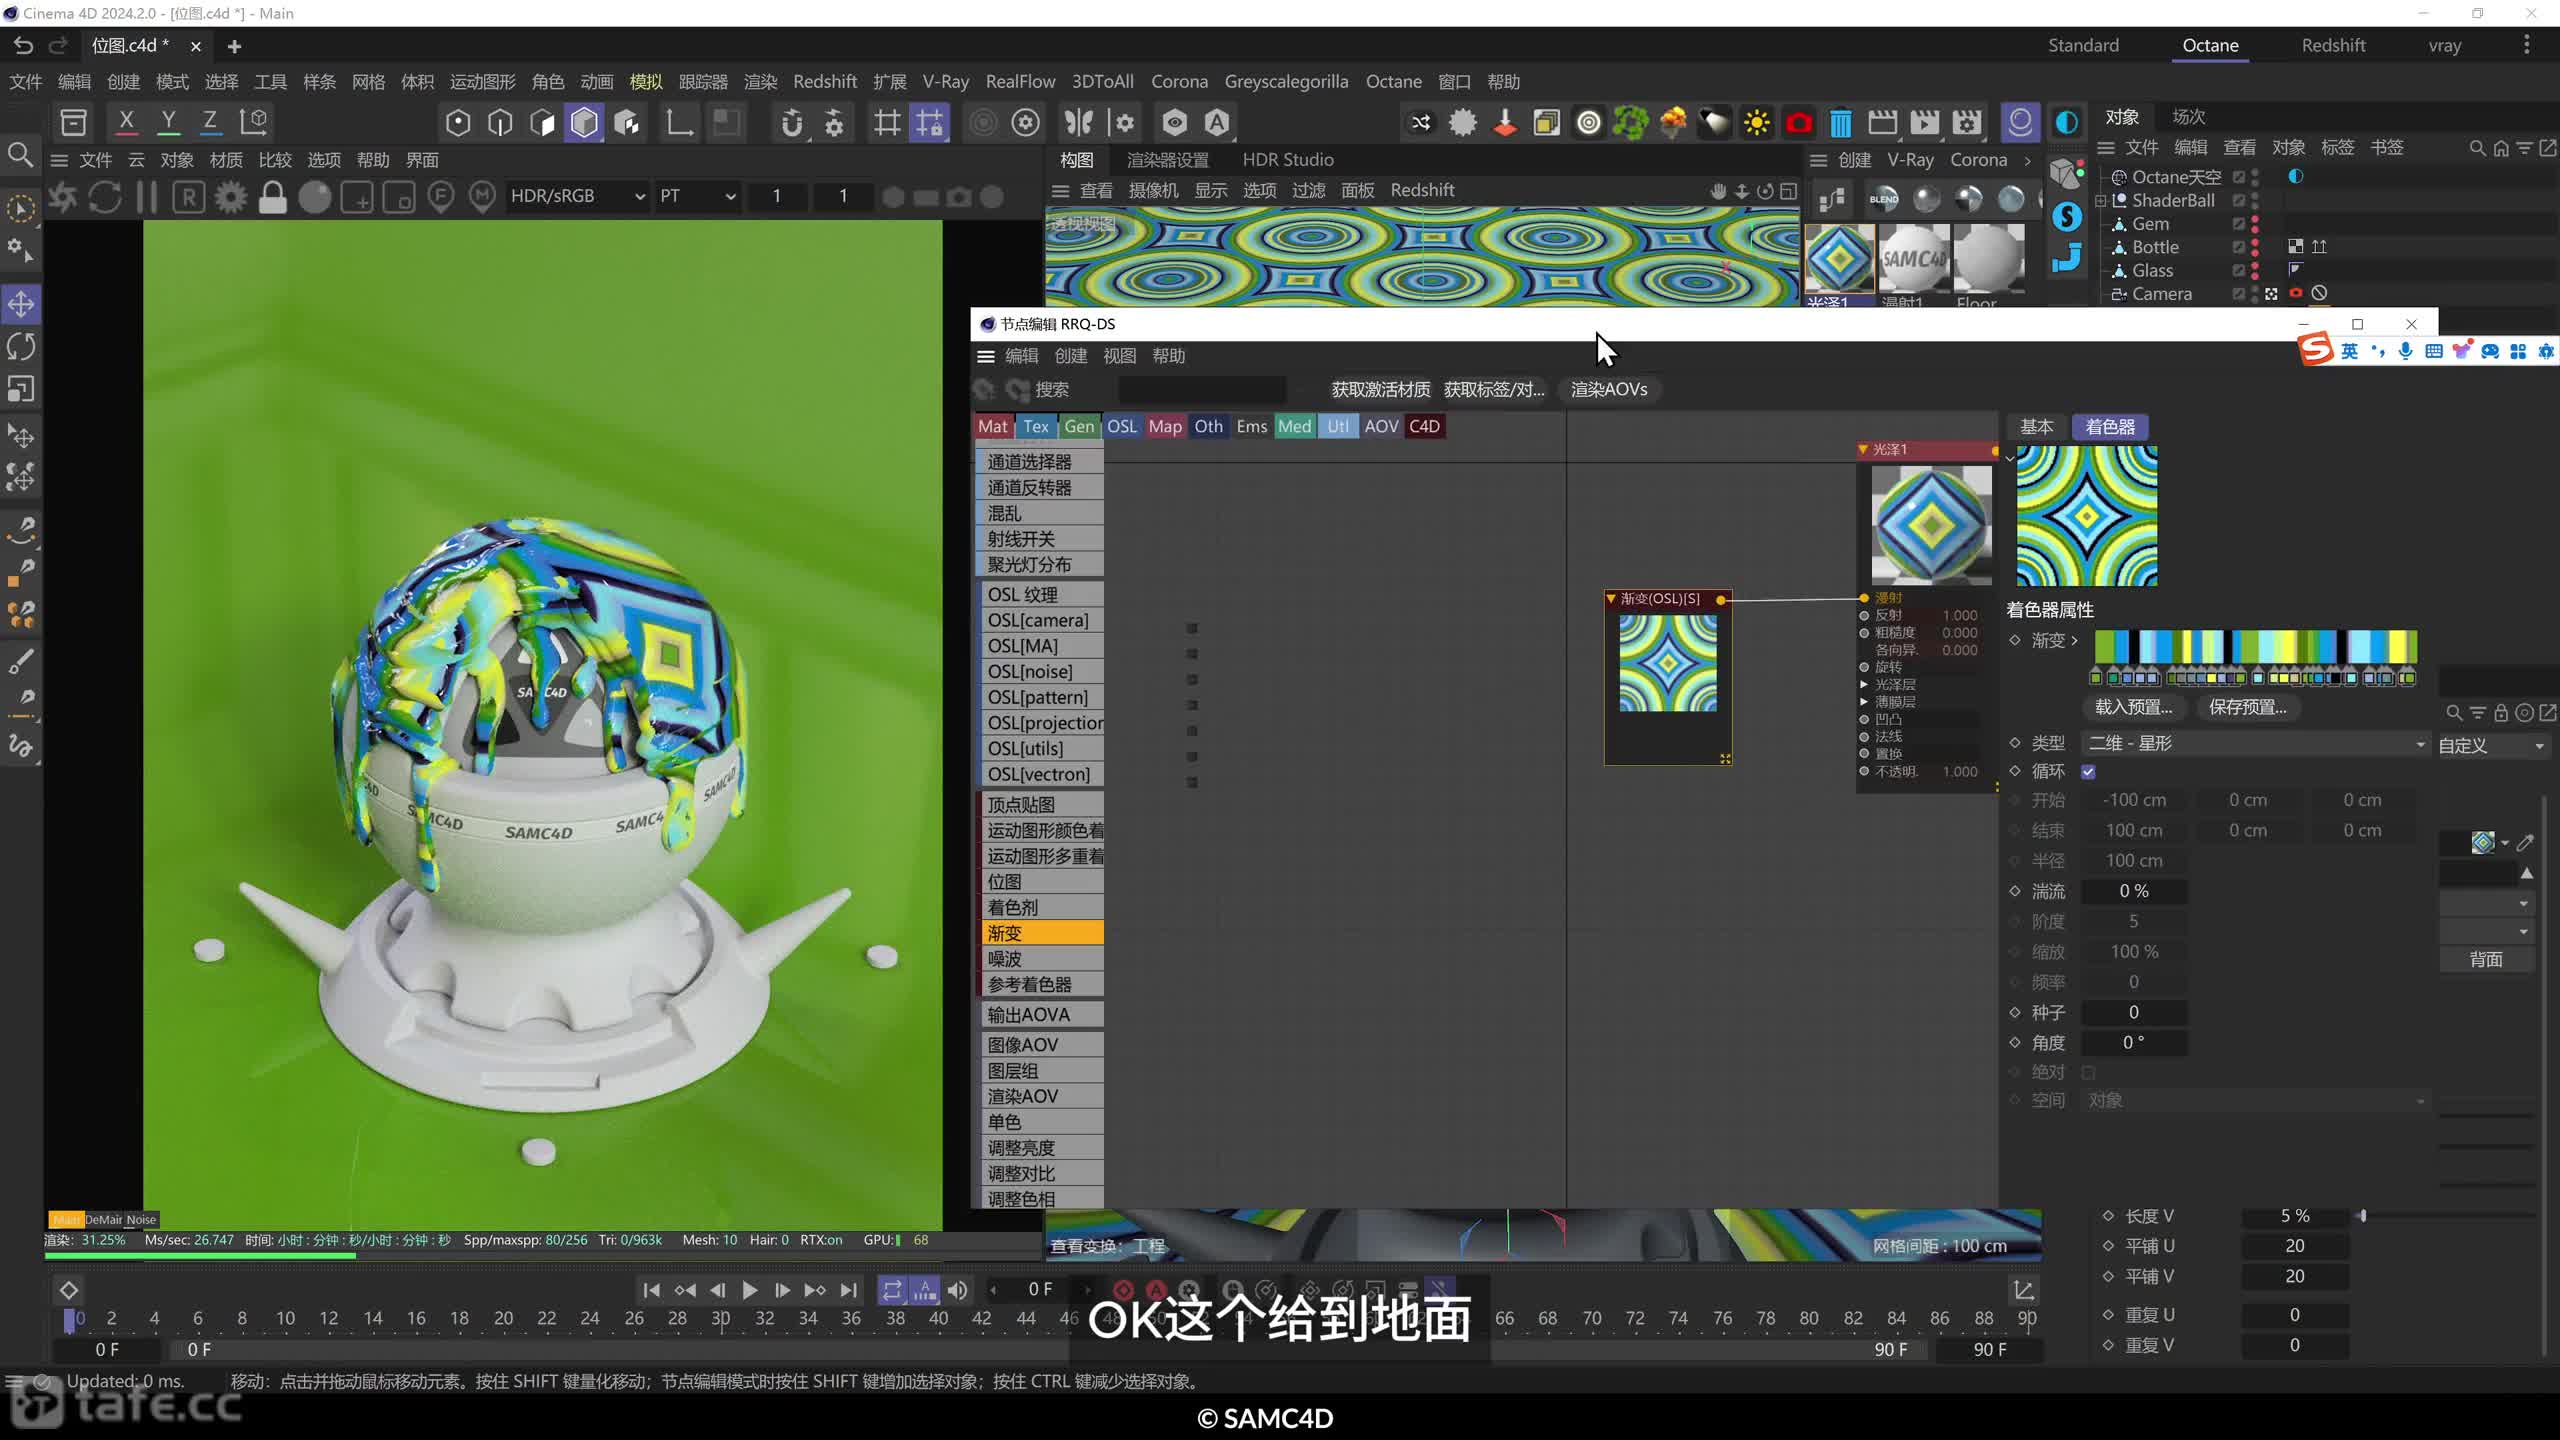Click the 背面 button

click(x=2486, y=960)
